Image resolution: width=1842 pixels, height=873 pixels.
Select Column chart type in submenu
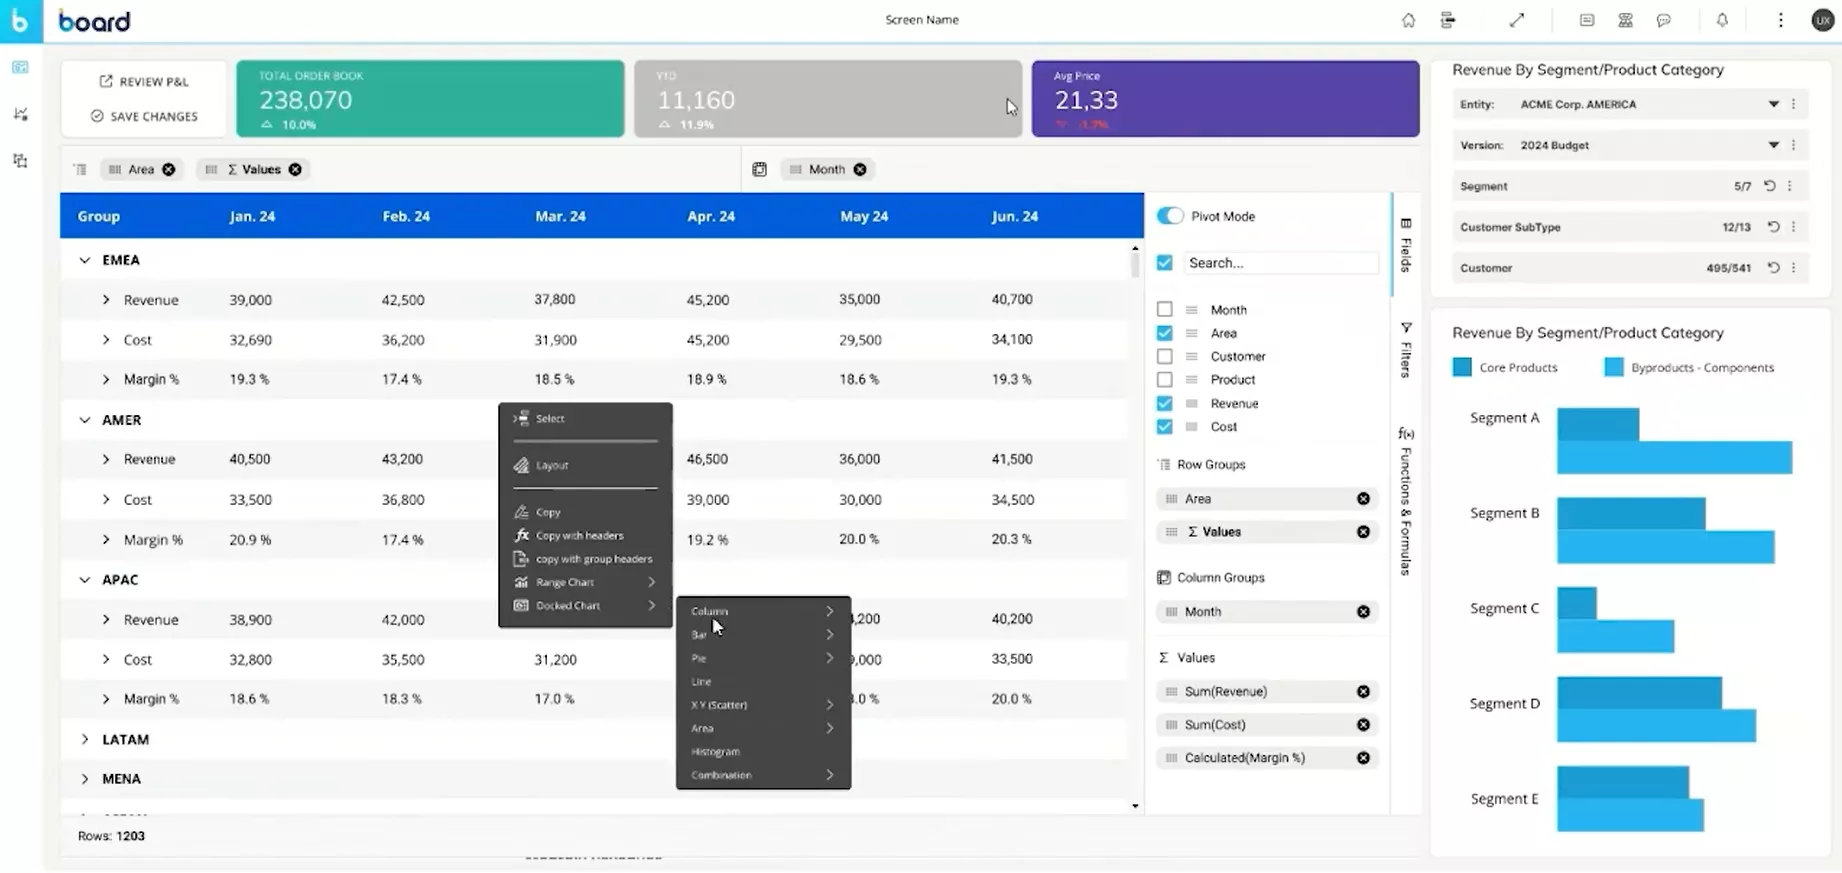[763, 611]
